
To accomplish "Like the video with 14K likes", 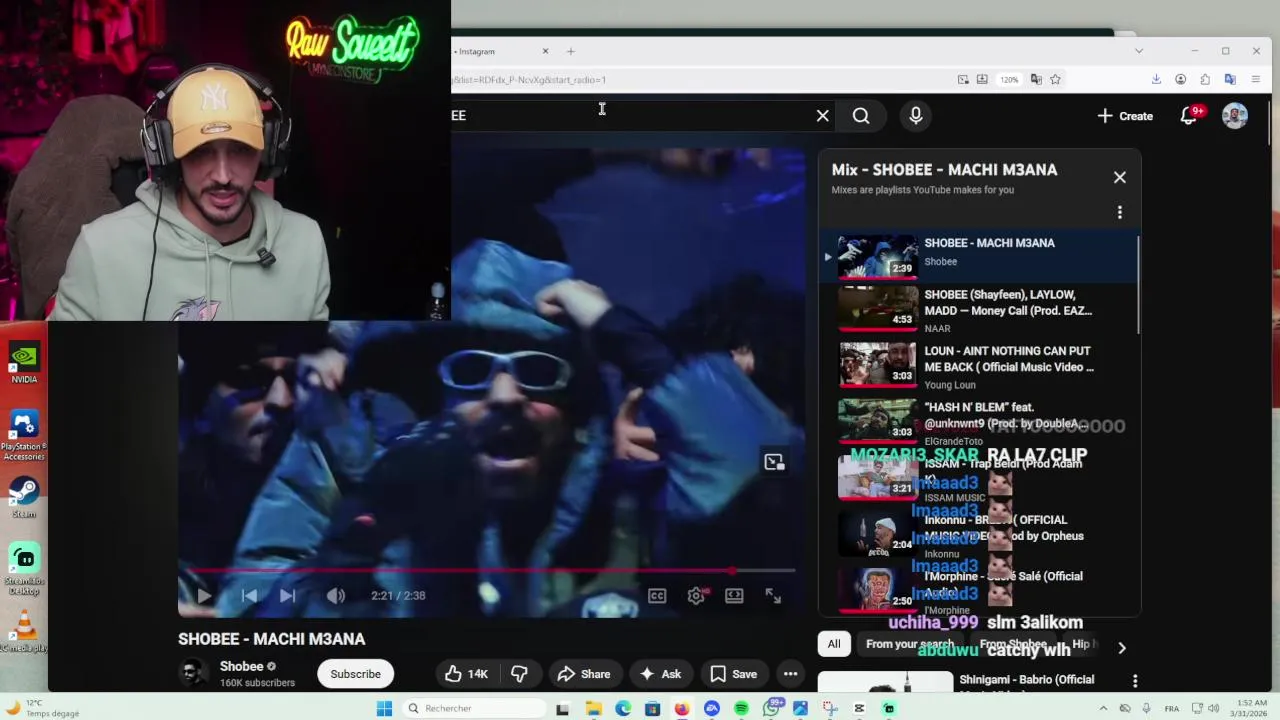I will (x=467, y=674).
